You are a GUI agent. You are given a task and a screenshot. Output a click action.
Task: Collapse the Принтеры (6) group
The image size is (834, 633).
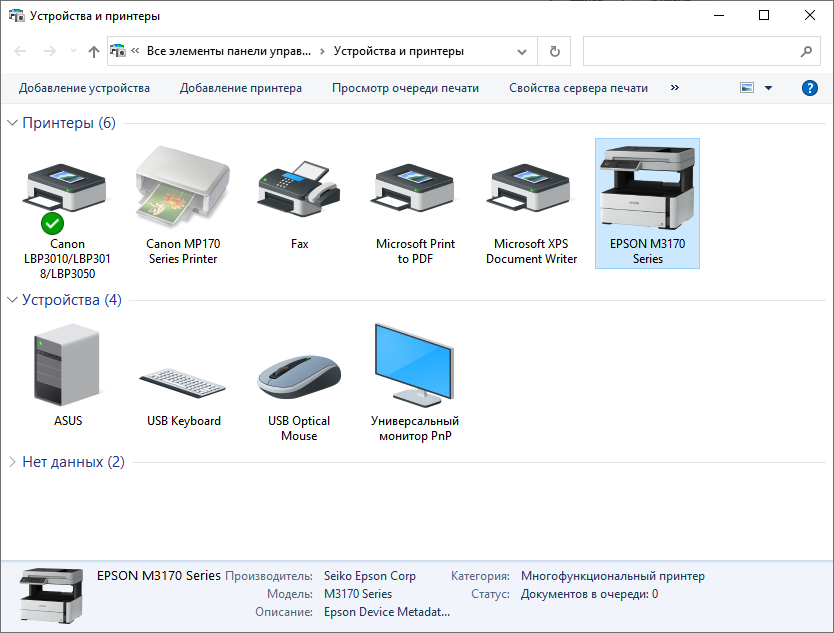pyautogui.click(x=12, y=123)
